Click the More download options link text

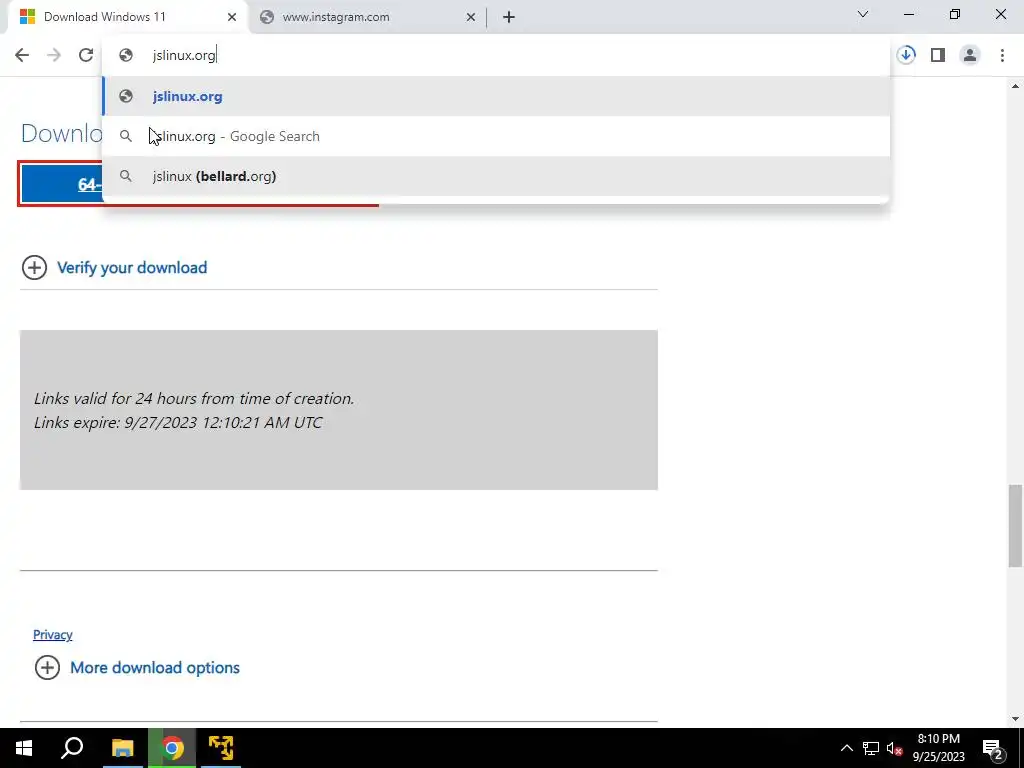(155, 667)
